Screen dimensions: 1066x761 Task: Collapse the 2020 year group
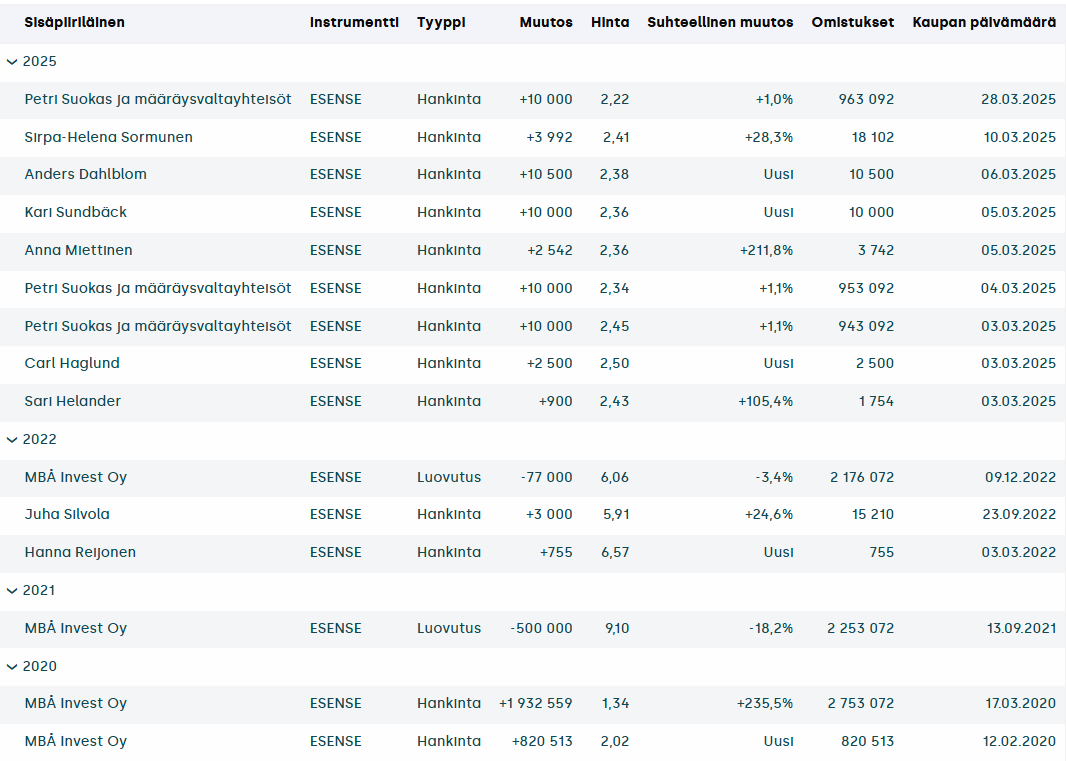(12, 667)
